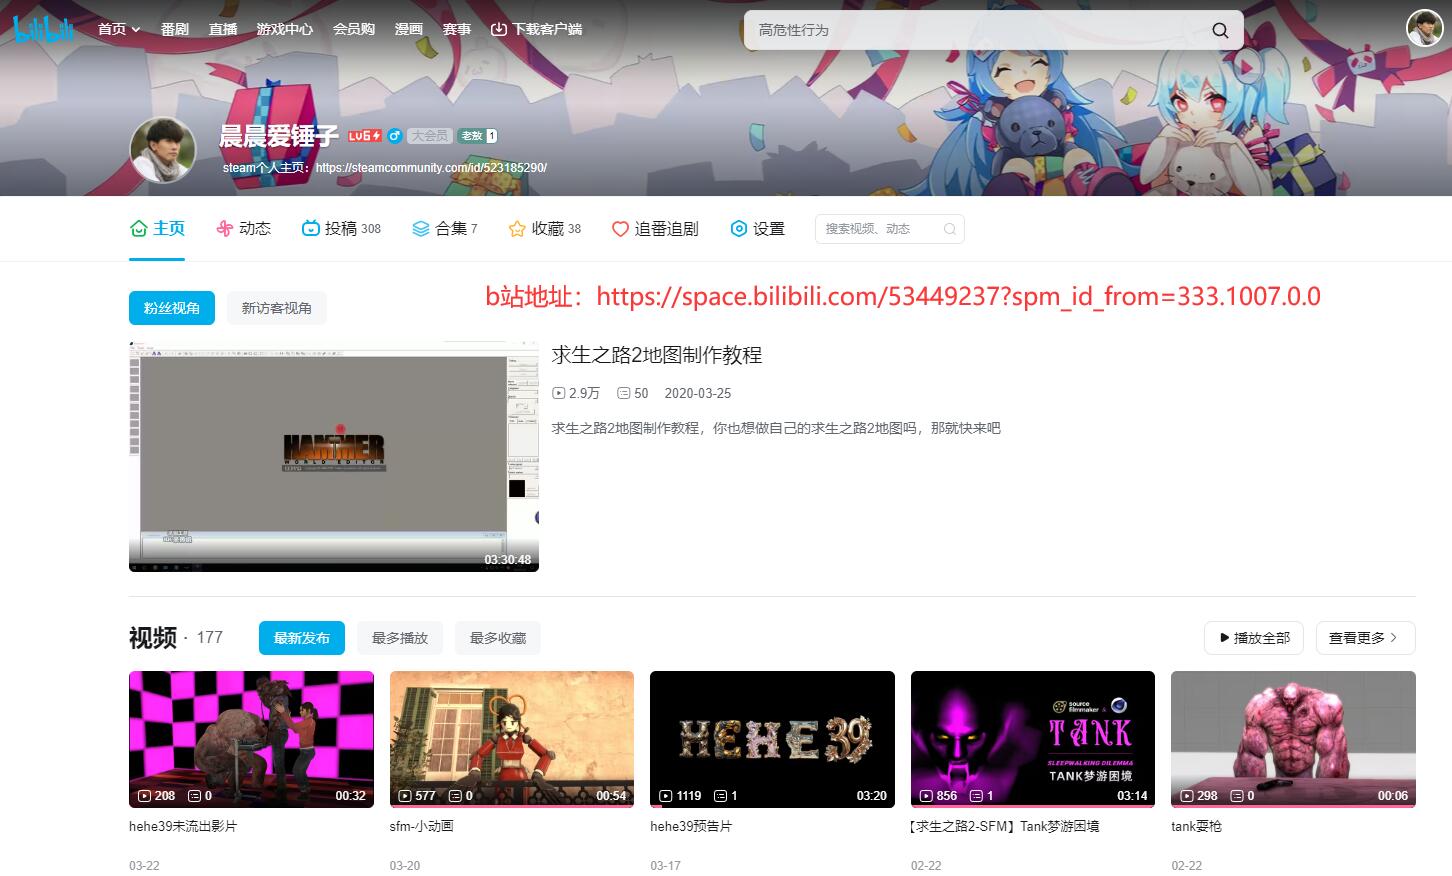This screenshot has height=876, width=1452.
Task: Select the 主页 tab
Action: (x=157, y=229)
